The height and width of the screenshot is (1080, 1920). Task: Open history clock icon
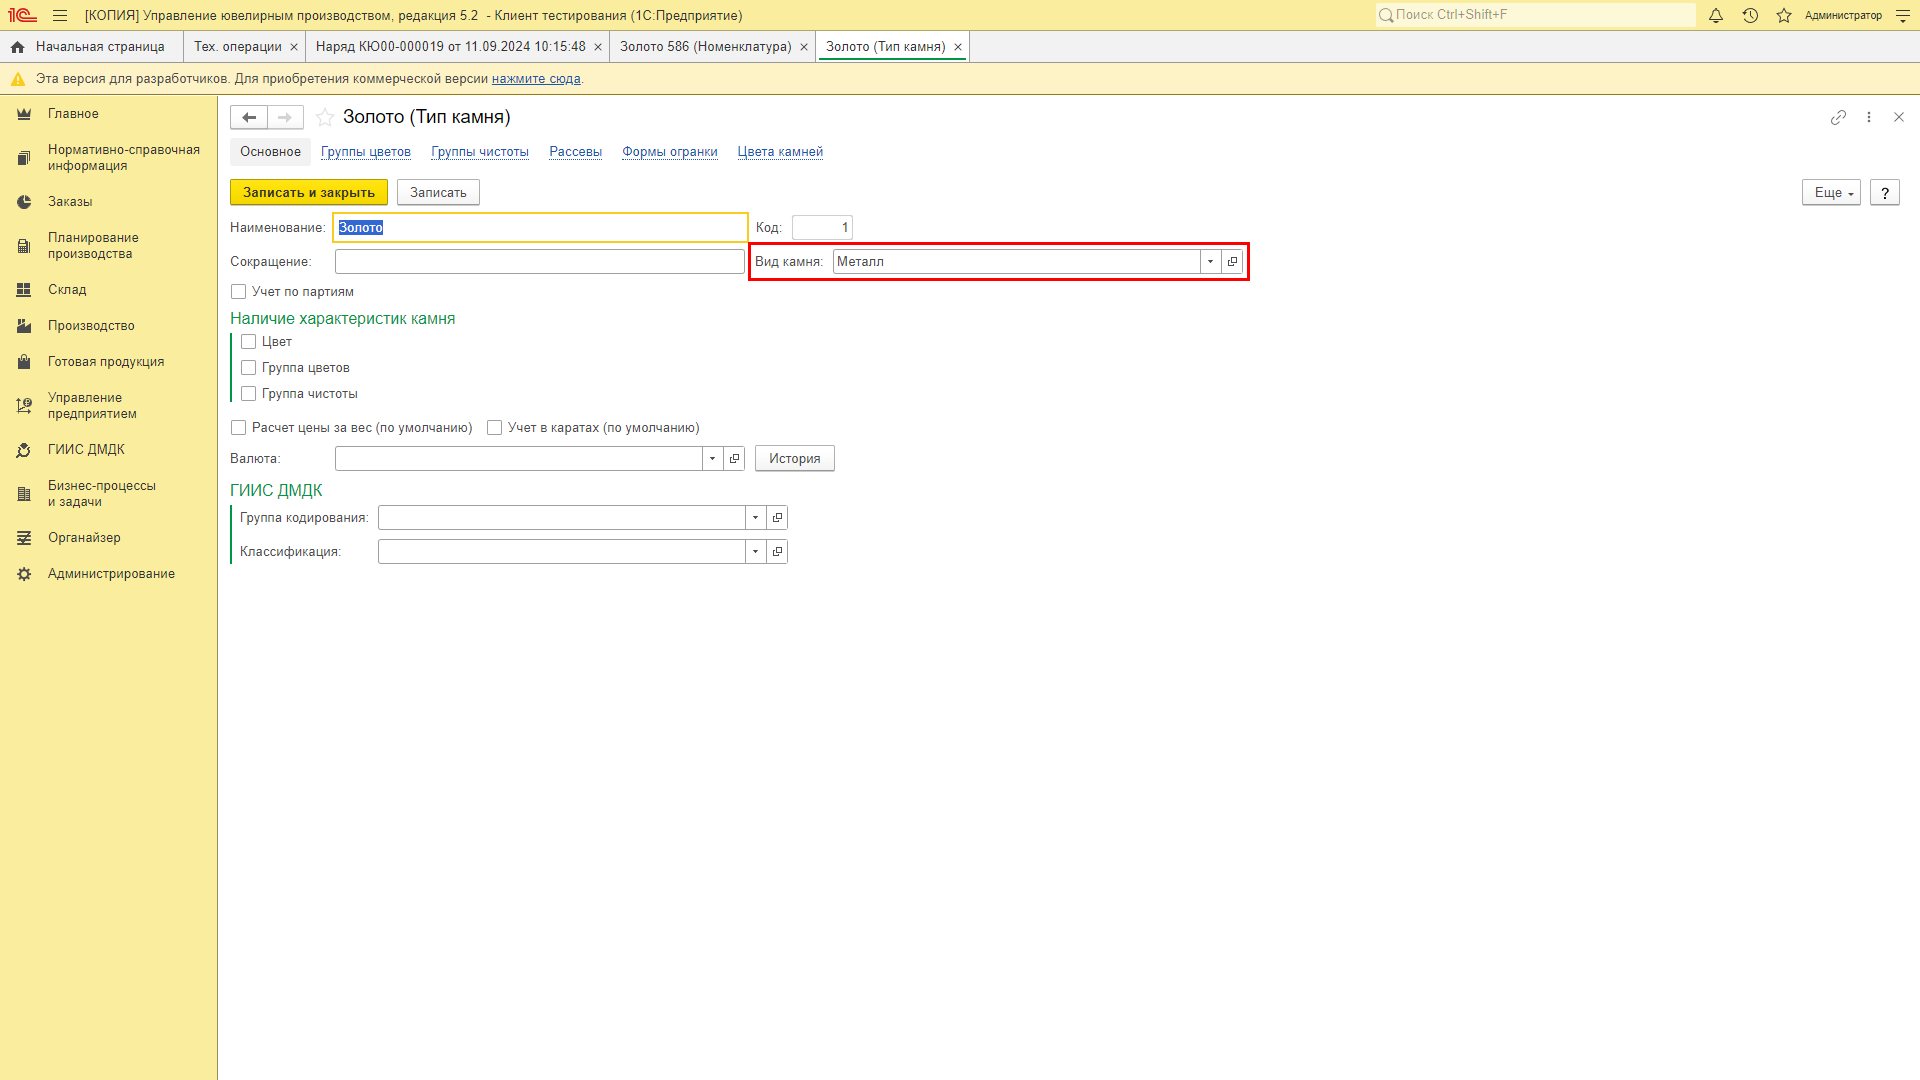[x=1750, y=15]
